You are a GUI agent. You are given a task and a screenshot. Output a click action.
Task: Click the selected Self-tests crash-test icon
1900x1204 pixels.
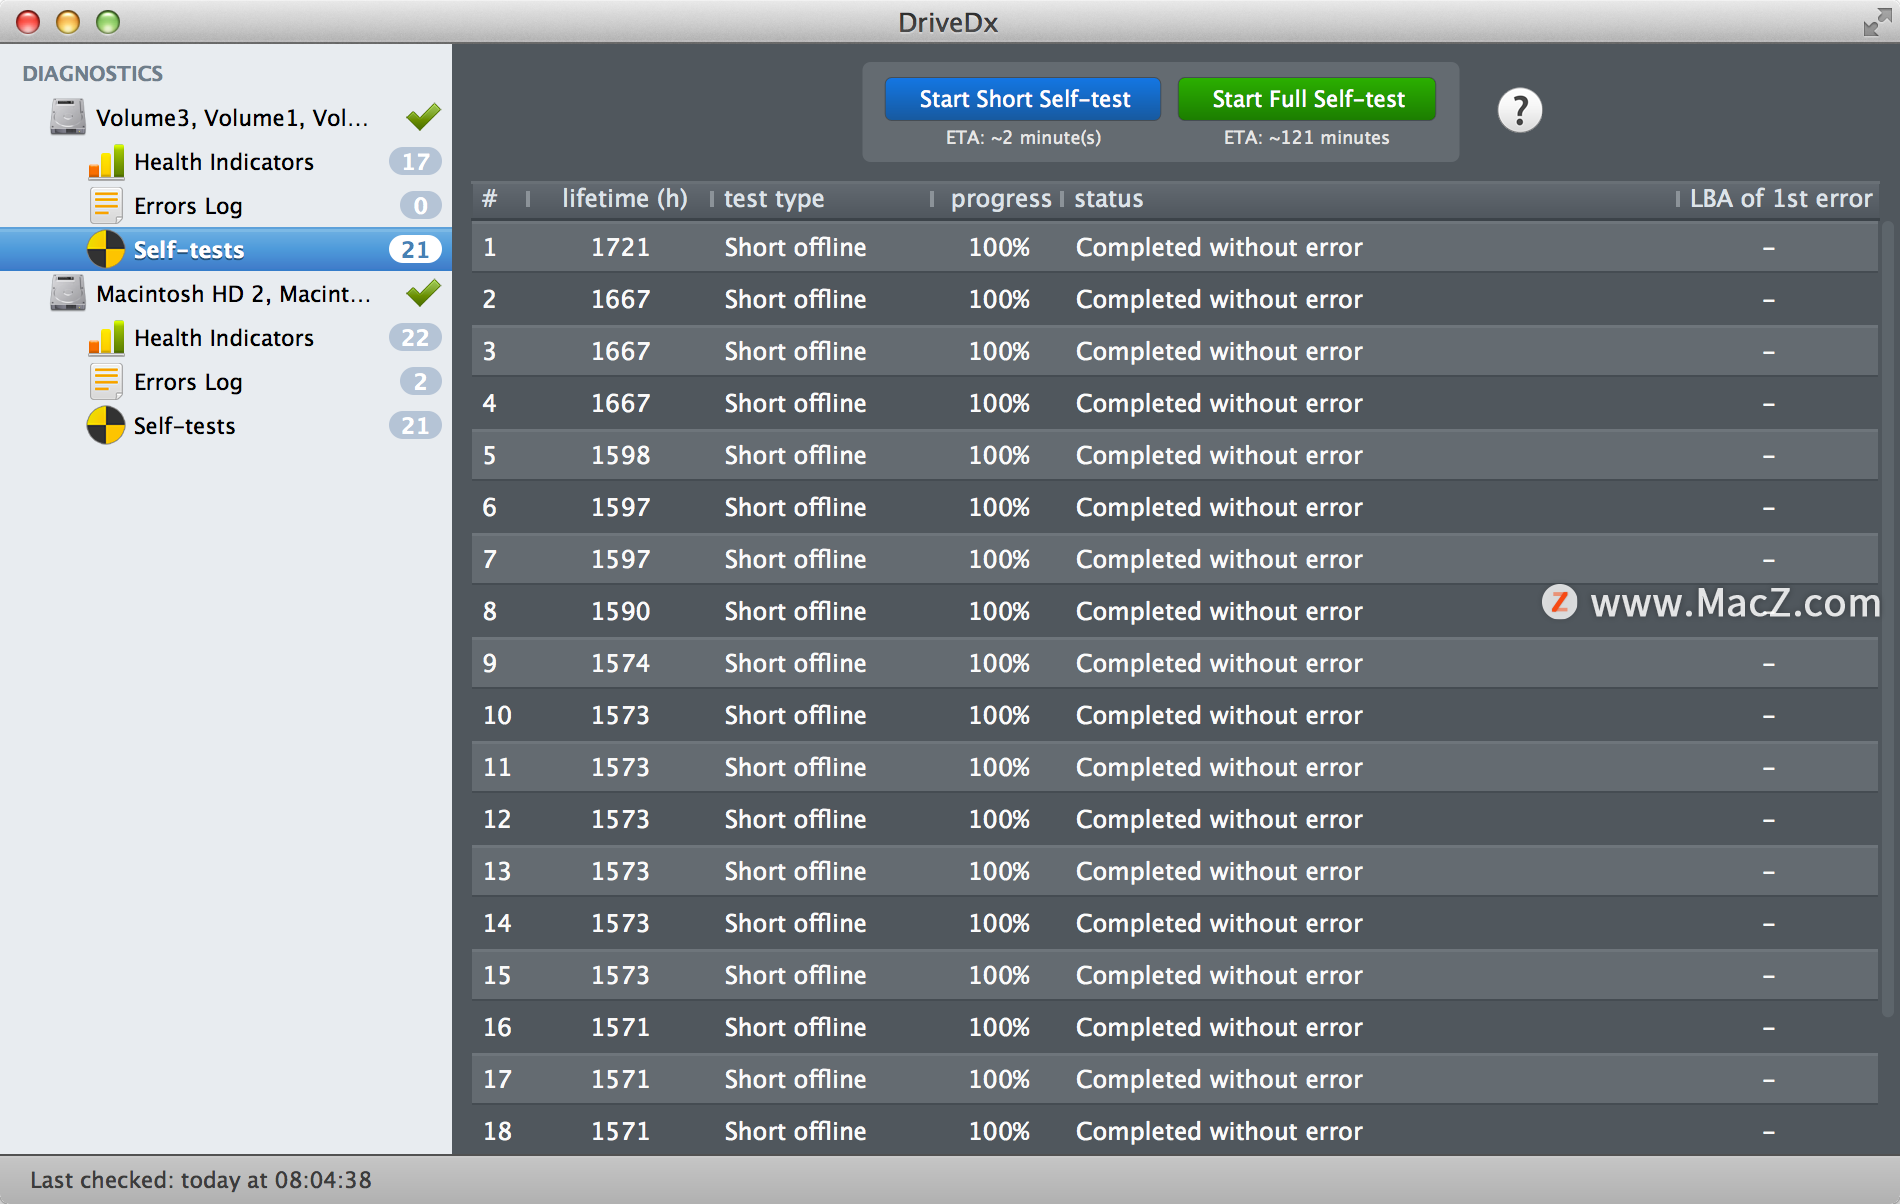pyautogui.click(x=106, y=249)
